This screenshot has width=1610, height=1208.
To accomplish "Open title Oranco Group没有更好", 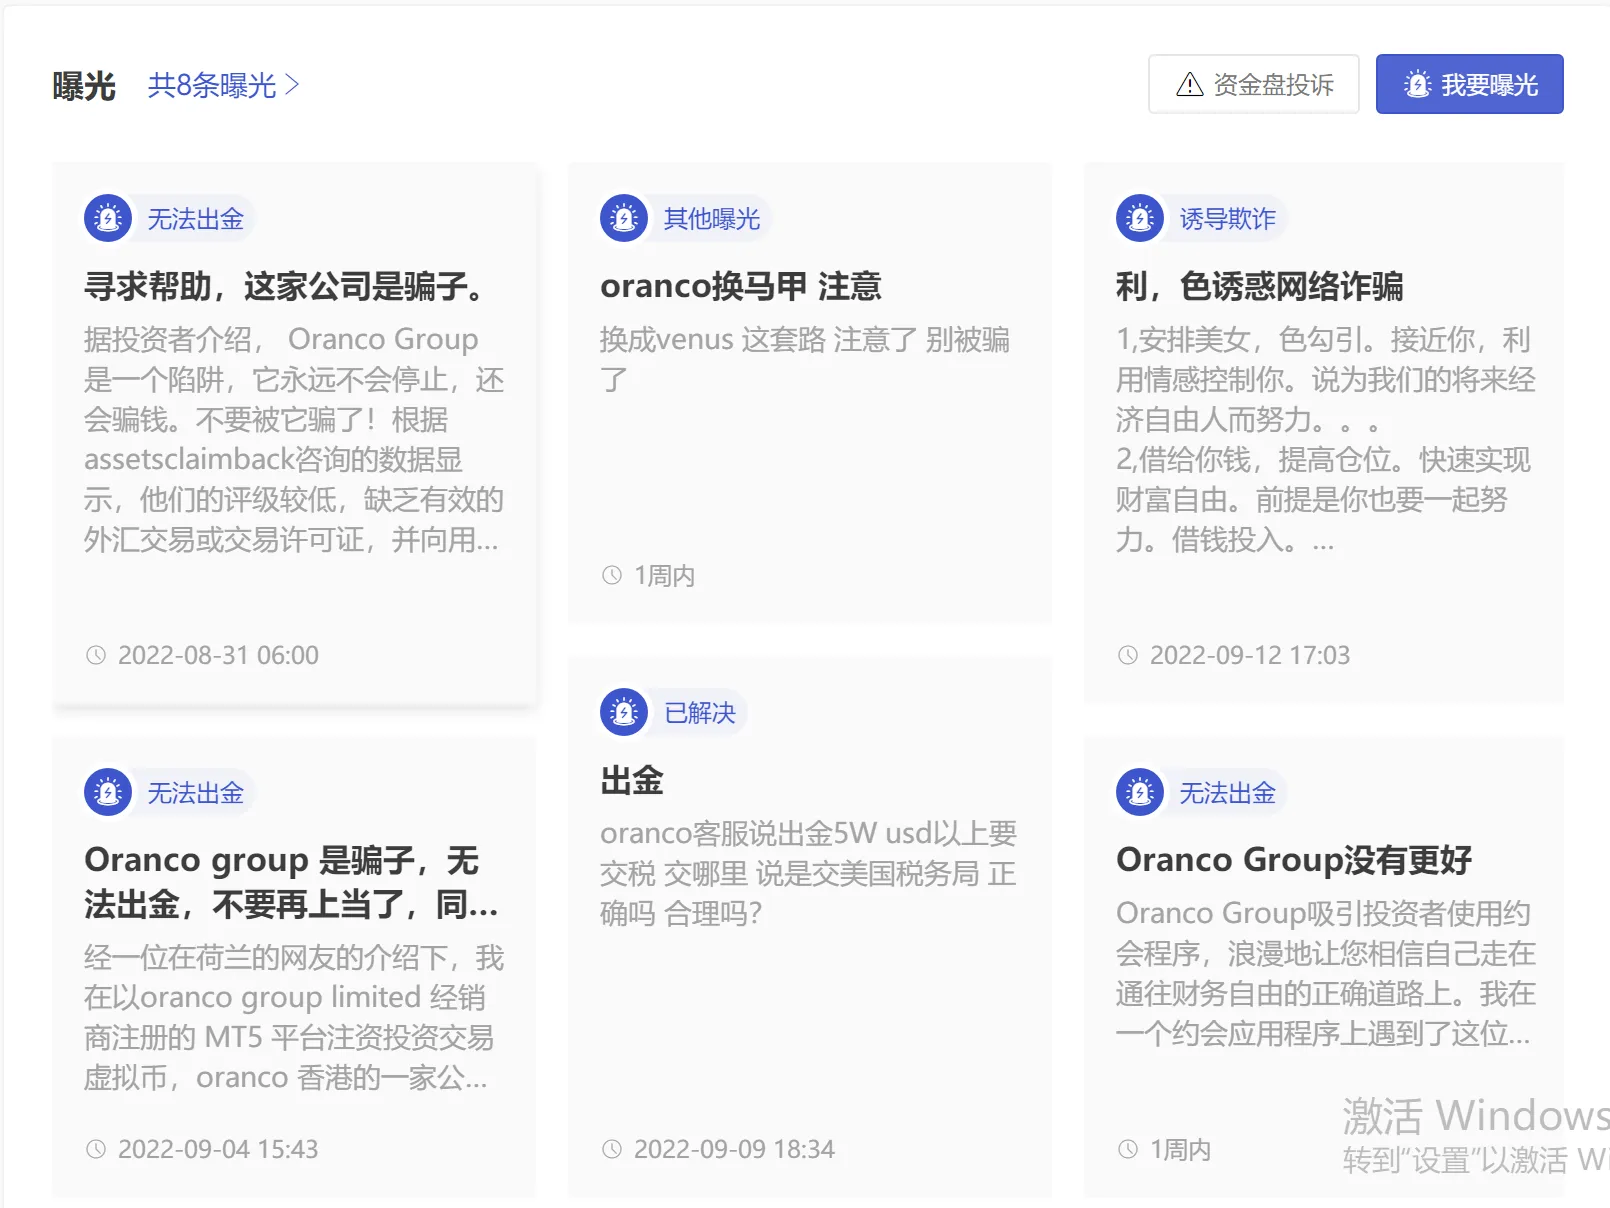I will 1294,860.
